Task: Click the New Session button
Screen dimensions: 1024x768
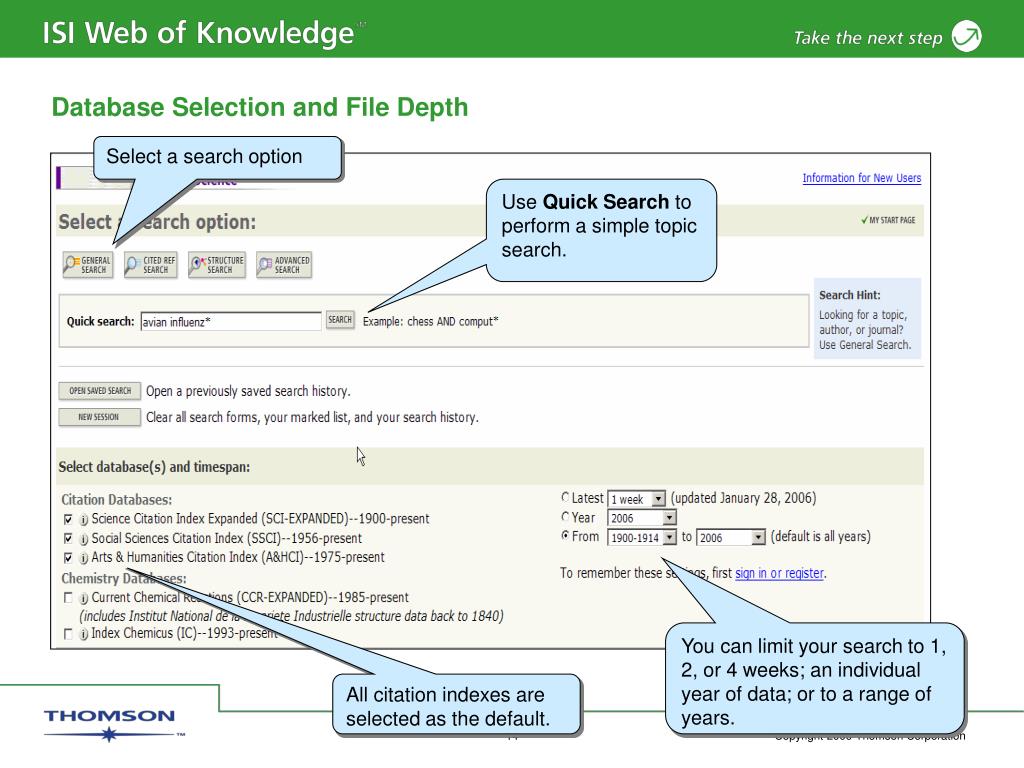Action: 100,417
